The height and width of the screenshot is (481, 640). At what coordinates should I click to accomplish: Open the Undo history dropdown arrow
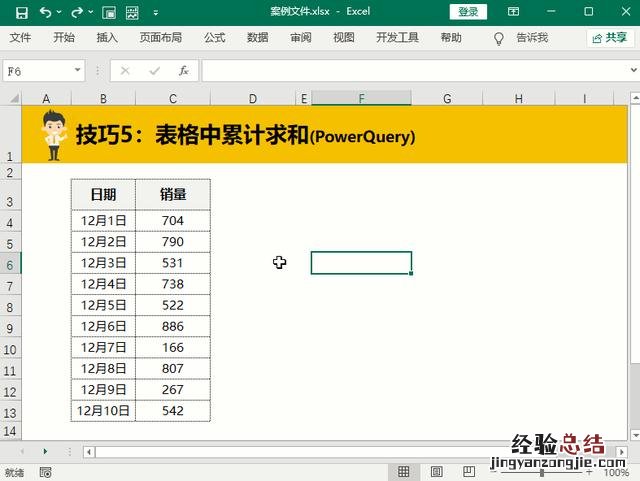[61, 12]
